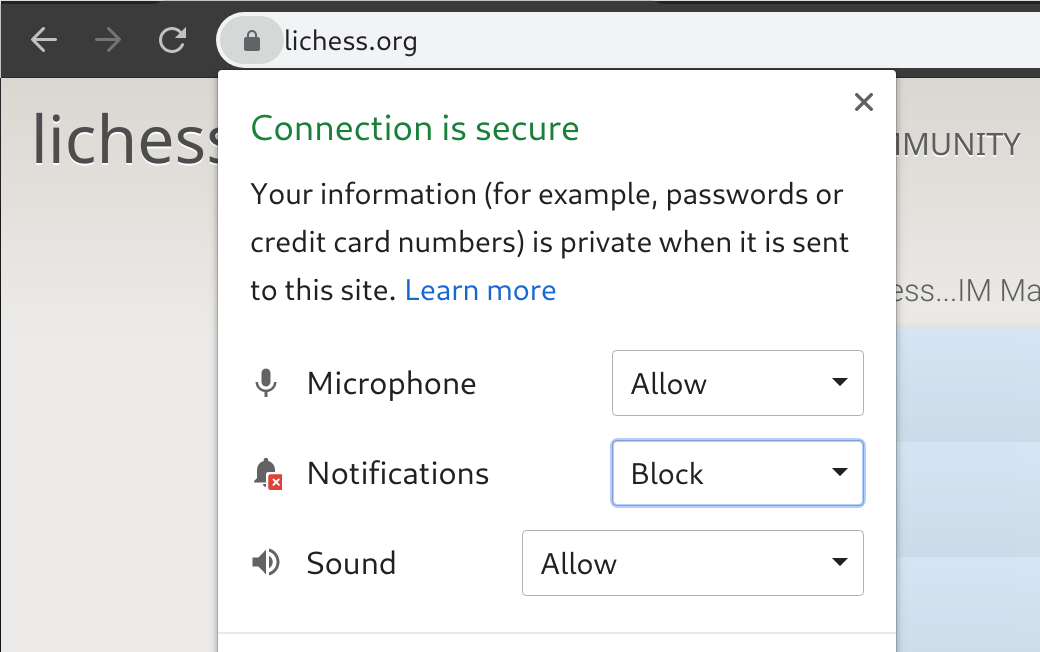
Task: Click the blocked notifications bell icon
Action: pyautogui.click(x=267, y=473)
